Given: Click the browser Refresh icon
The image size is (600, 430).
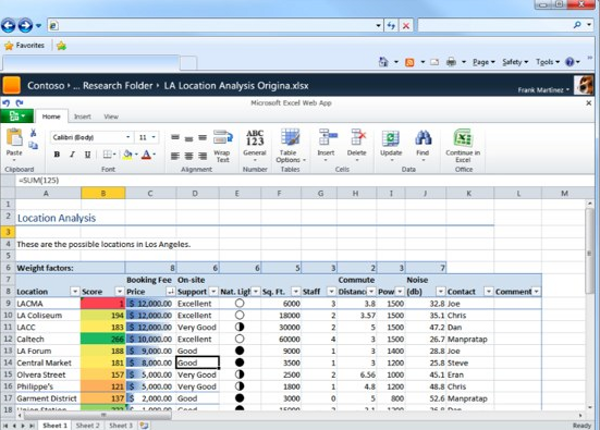Looking at the screenshot, I should click(x=391, y=26).
